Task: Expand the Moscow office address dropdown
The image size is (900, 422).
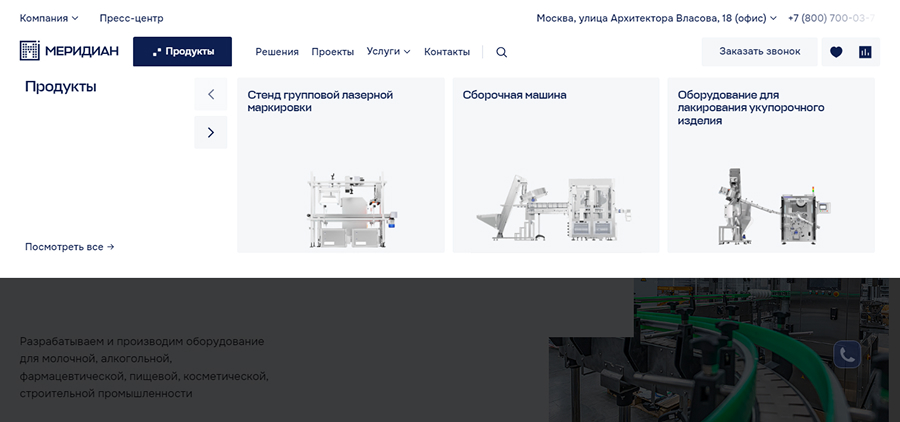Action: (656, 18)
